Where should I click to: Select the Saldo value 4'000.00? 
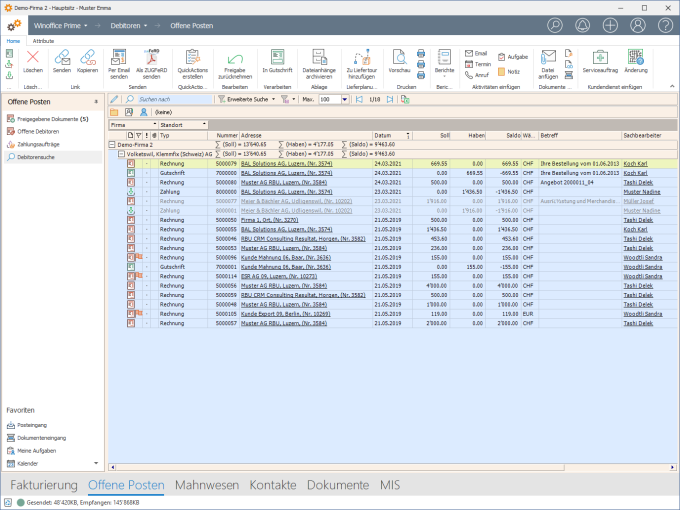click(x=507, y=286)
